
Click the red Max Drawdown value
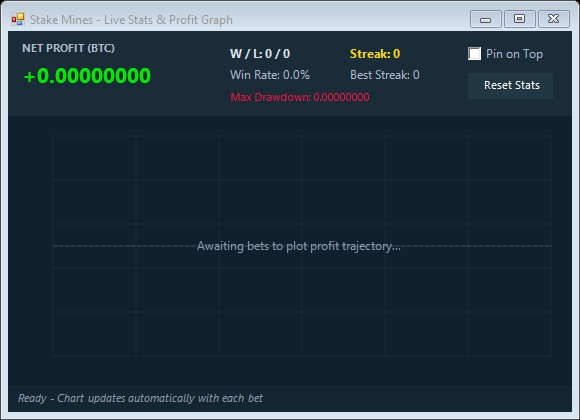(x=300, y=97)
